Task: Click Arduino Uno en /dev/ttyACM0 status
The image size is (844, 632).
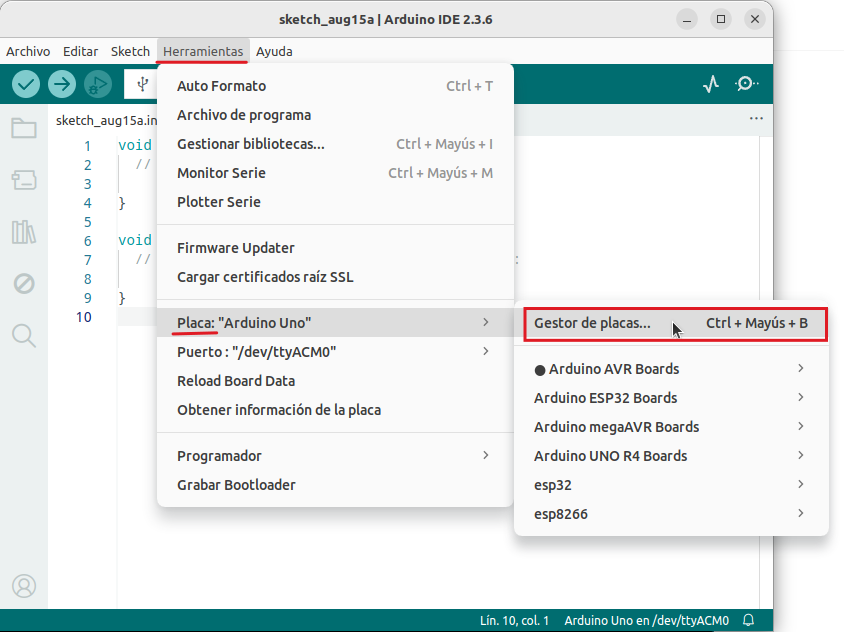Action: pyautogui.click(x=646, y=621)
